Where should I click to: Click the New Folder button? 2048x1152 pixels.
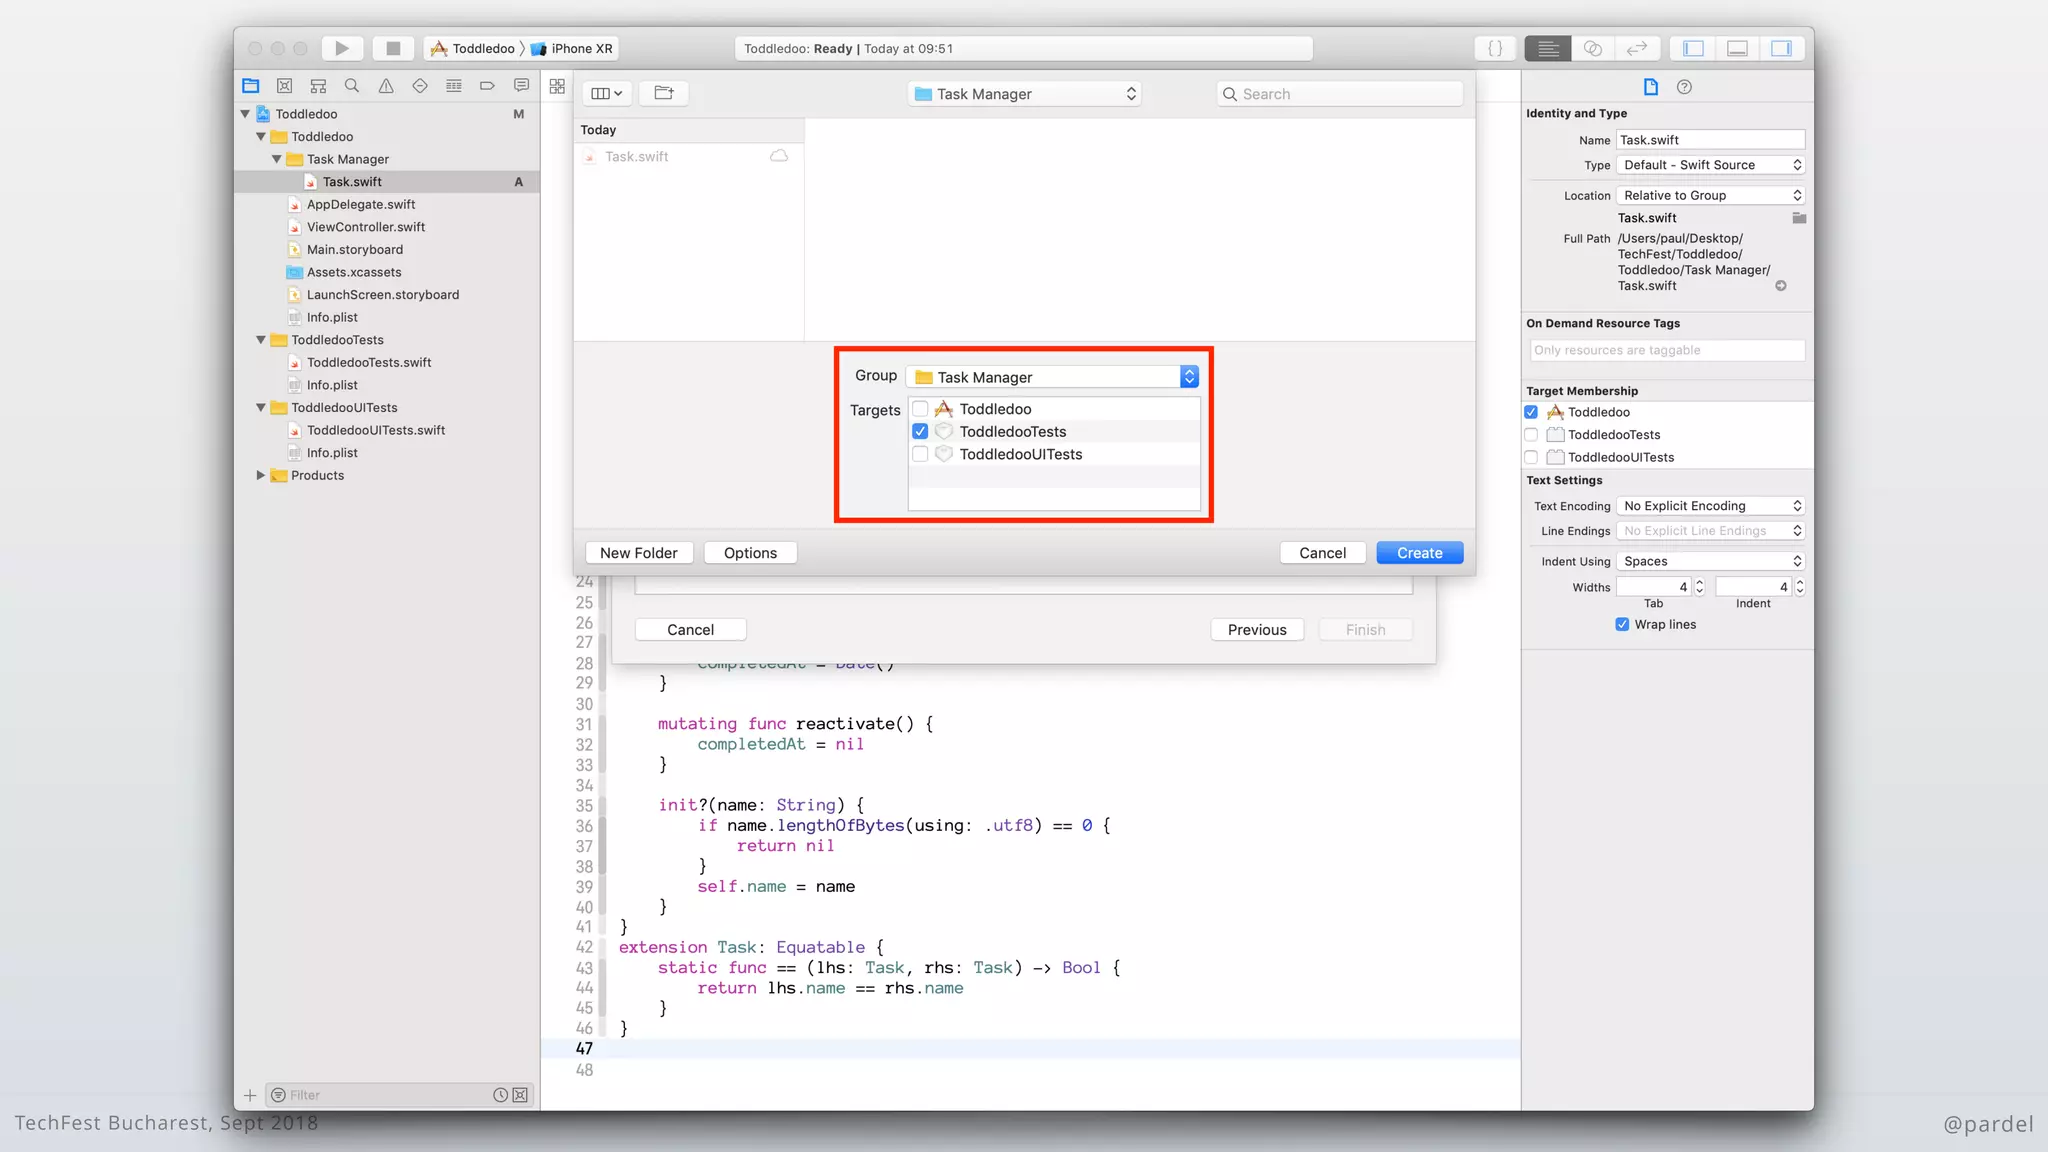pyautogui.click(x=638, y=553)
